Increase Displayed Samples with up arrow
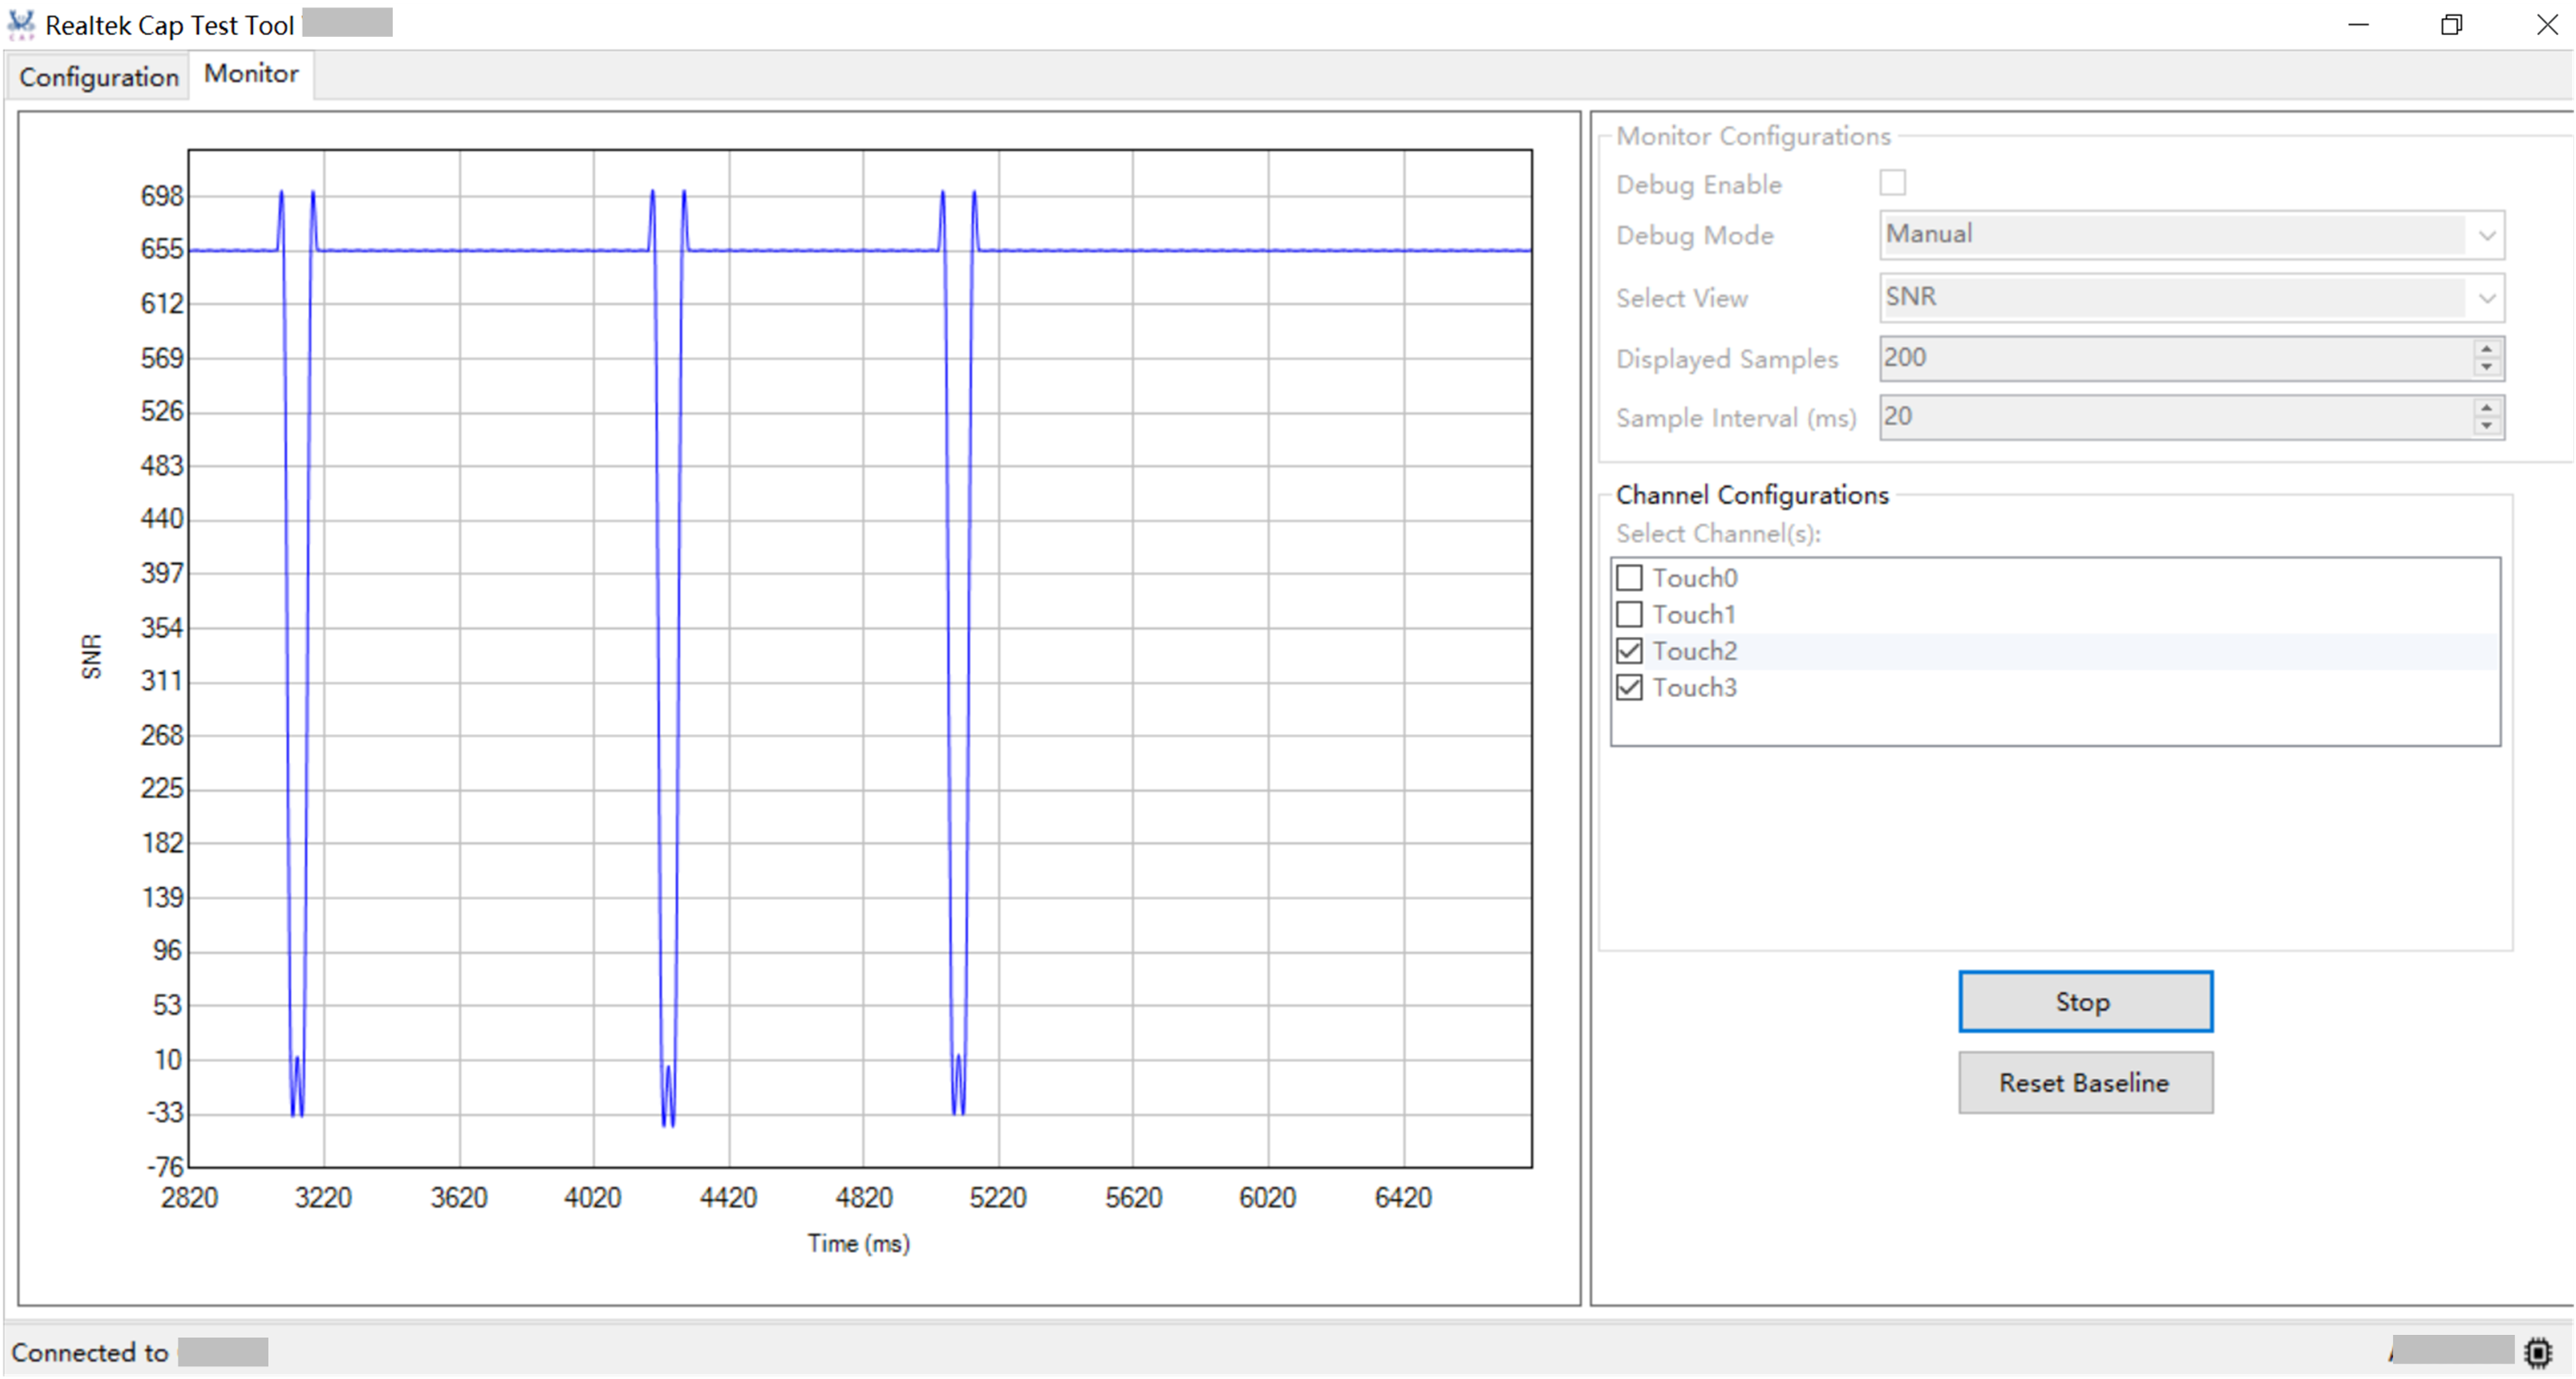The image size is (2576, 1379). tap(2486, 348)
